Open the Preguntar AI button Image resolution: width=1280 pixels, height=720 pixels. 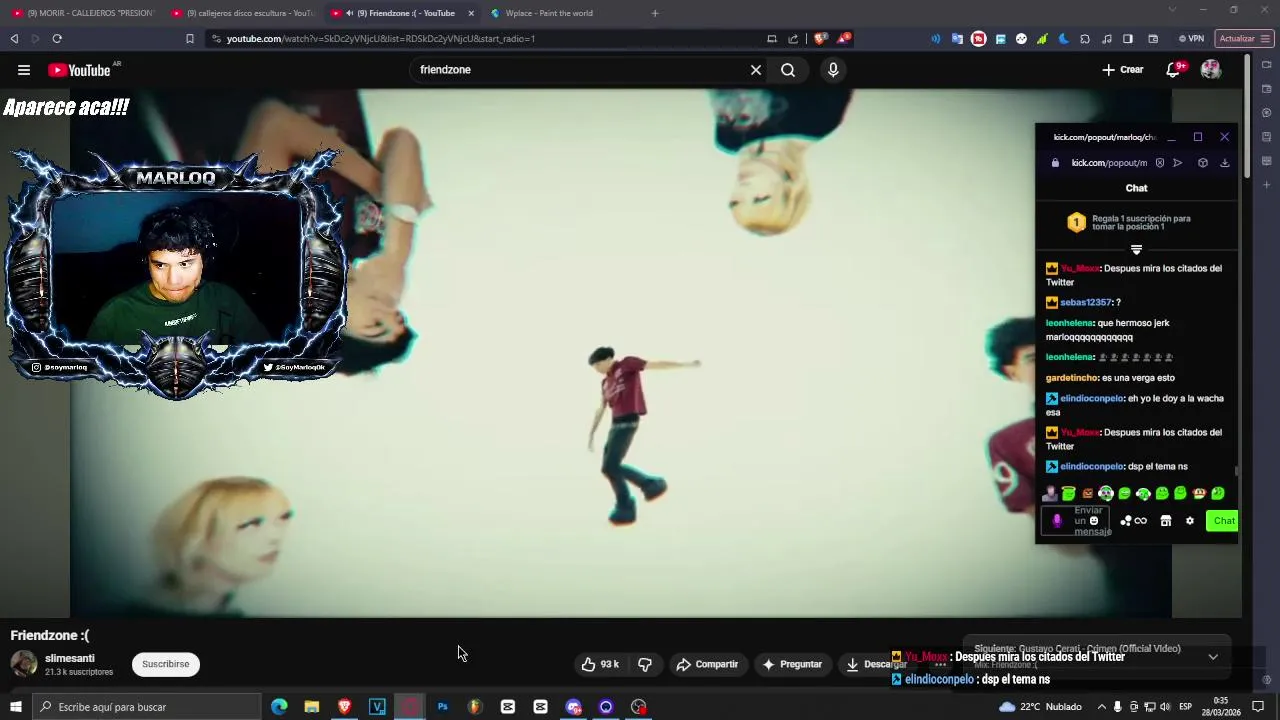point(792,664)
